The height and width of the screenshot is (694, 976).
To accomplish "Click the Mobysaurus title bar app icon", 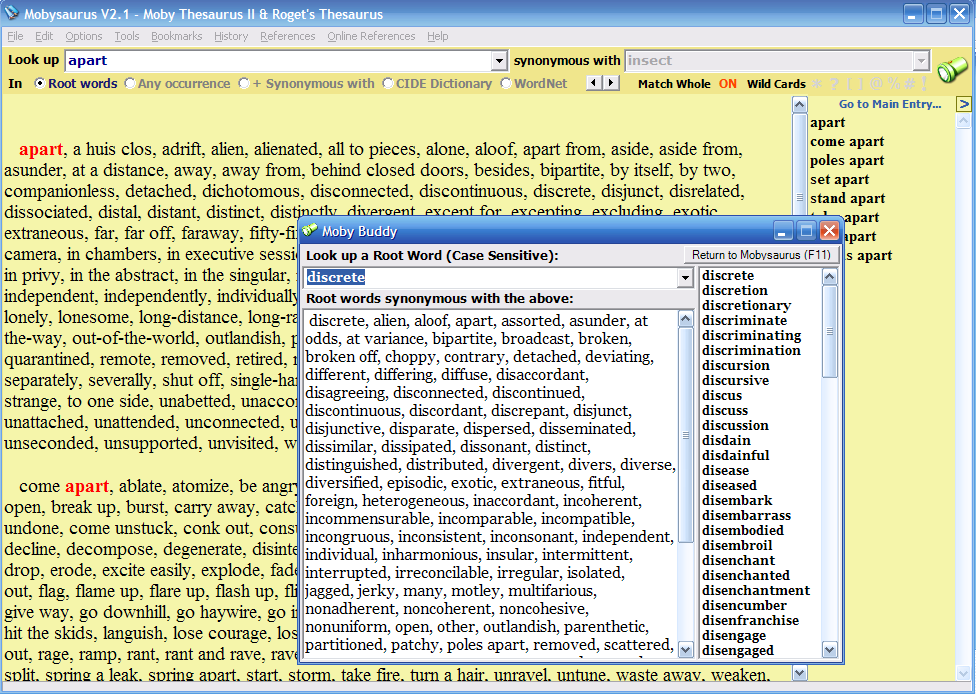I will pyautogui.click(x=11, y=13).
